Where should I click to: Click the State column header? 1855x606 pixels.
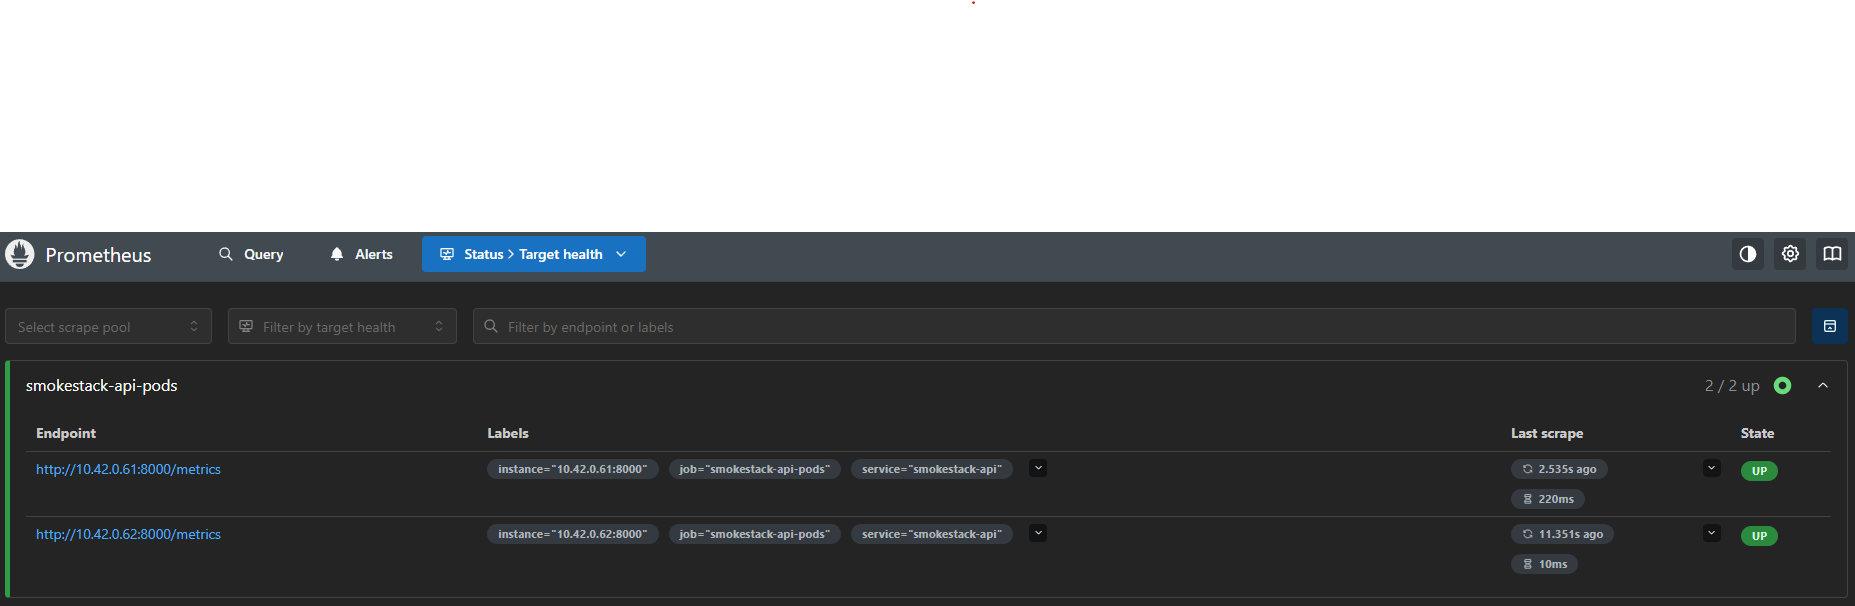1757,433
